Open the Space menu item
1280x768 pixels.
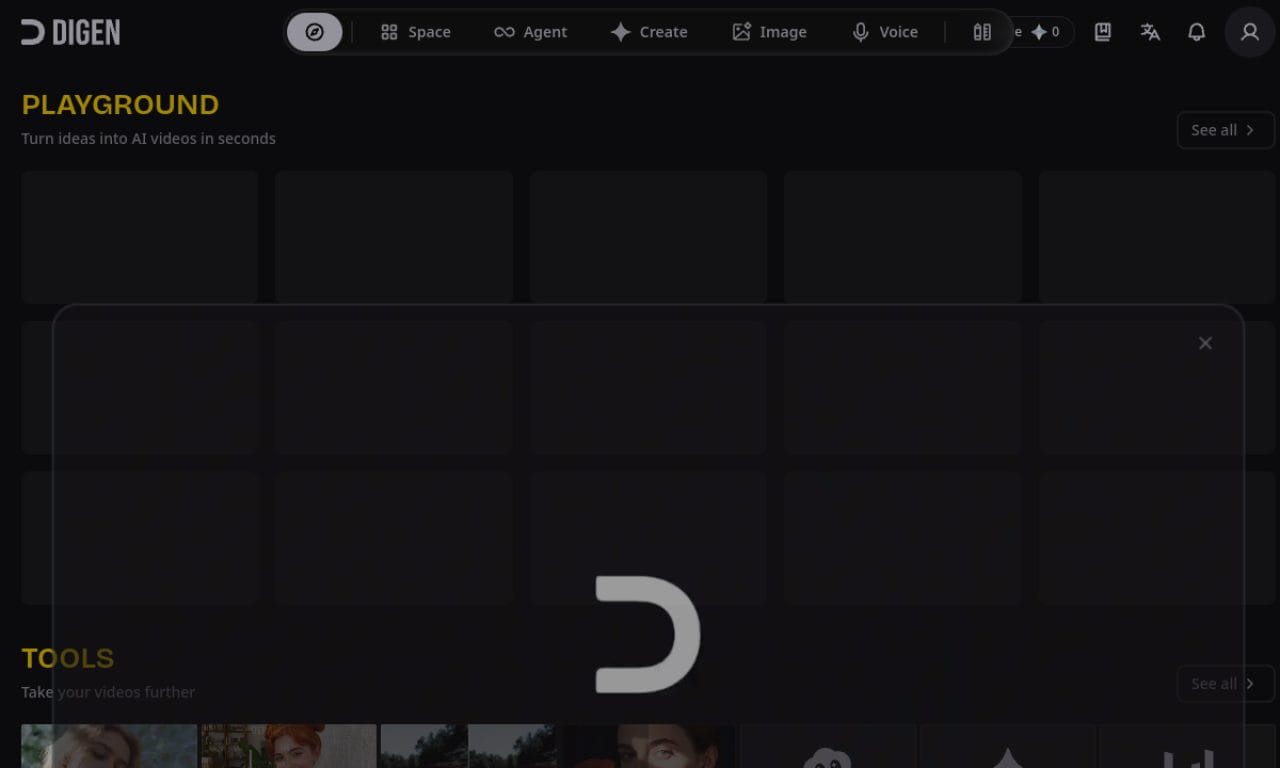pyautogui.click(x=416, y=32)
